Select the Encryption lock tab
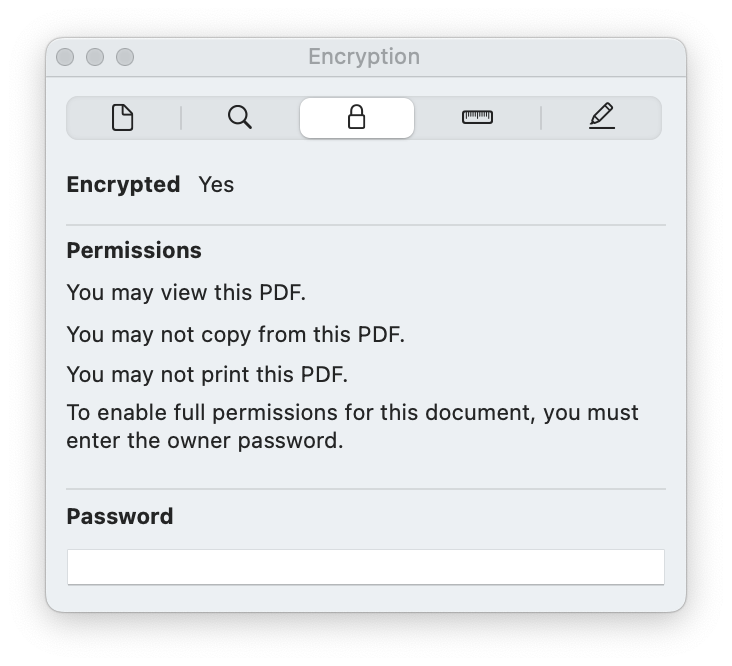 click(x=357, y=118)
